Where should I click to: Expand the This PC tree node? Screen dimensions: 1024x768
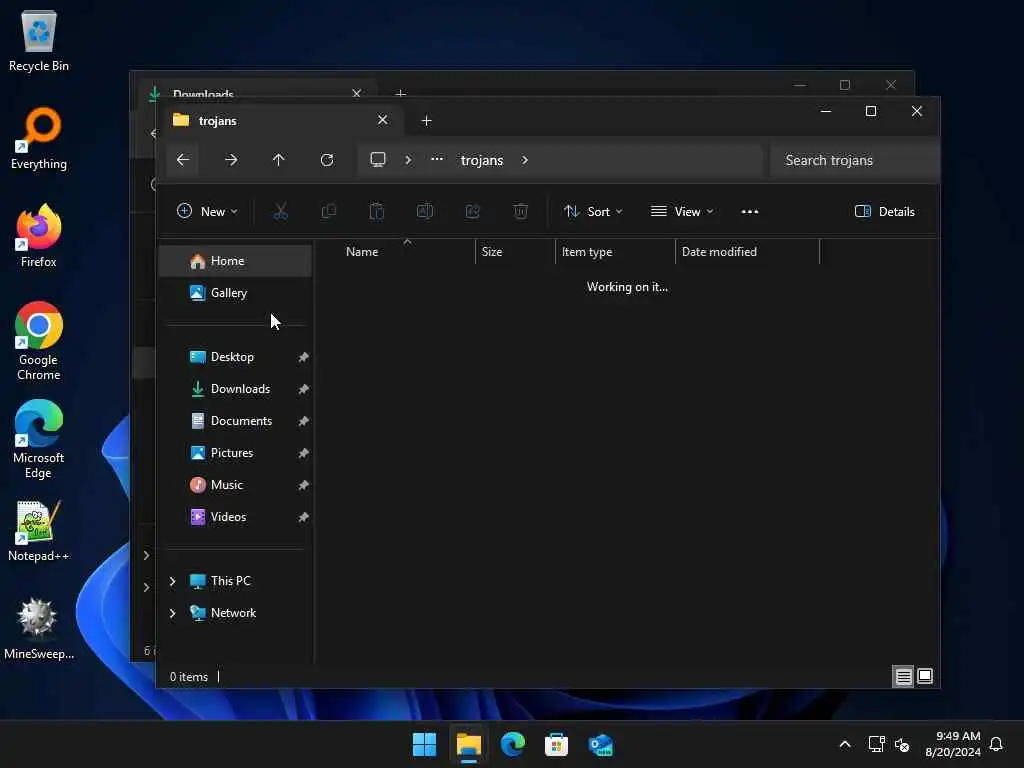coord(172,581)
